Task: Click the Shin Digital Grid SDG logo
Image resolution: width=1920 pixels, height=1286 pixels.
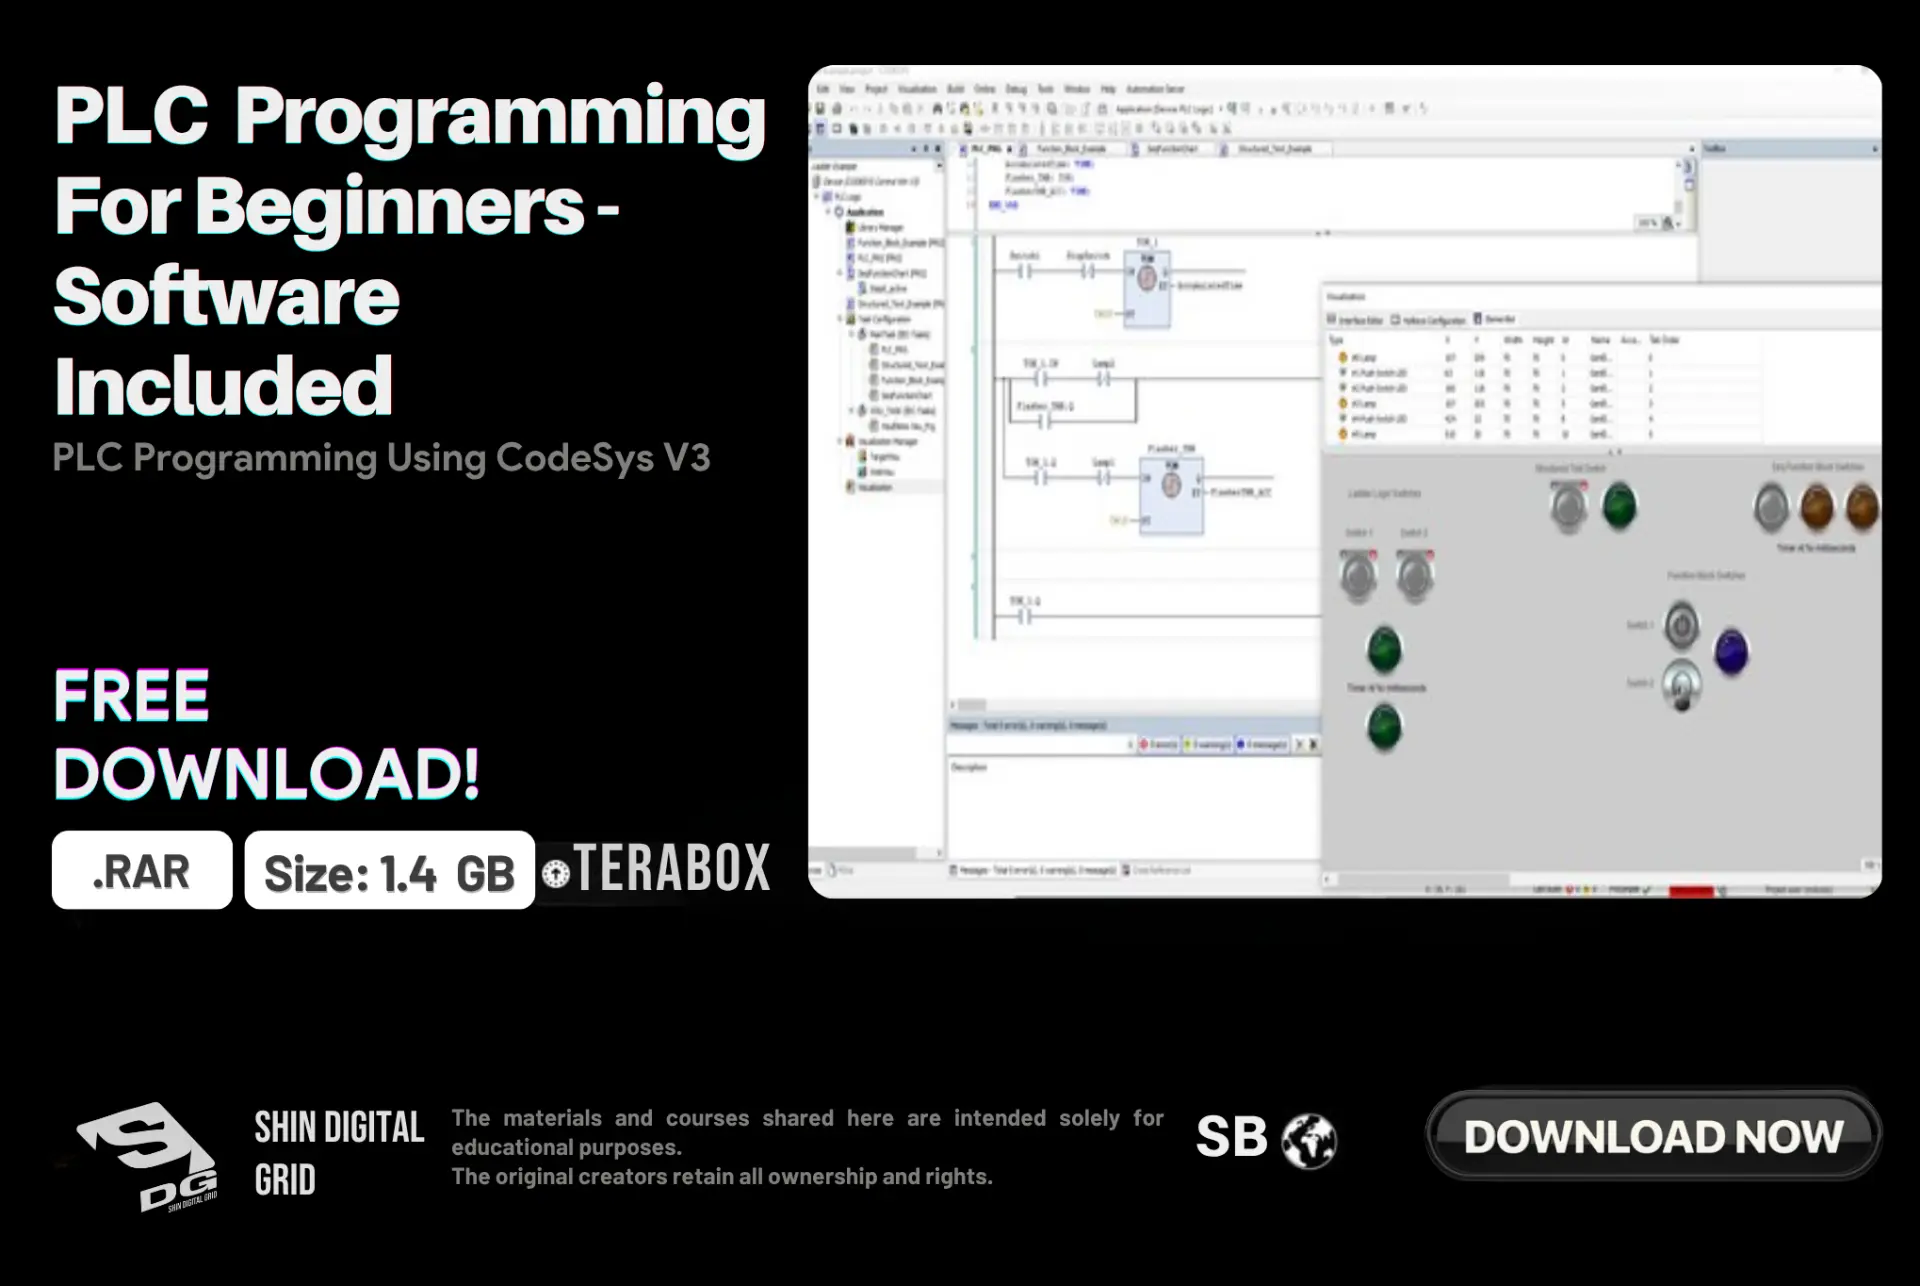Action: point(147,1157)
